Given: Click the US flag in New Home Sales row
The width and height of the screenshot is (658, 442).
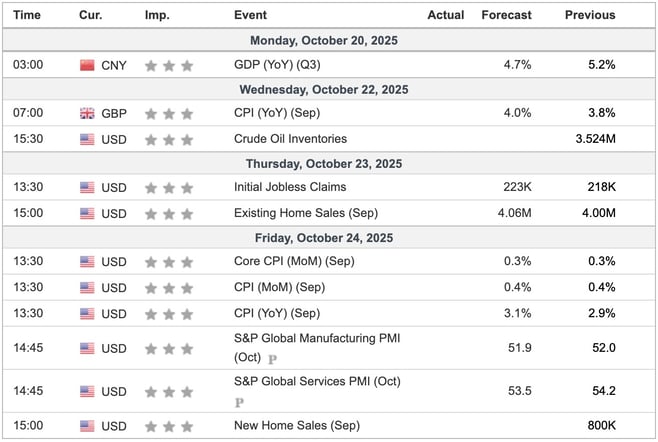Looking at the screenshot, I should click(x=87, y=427).
